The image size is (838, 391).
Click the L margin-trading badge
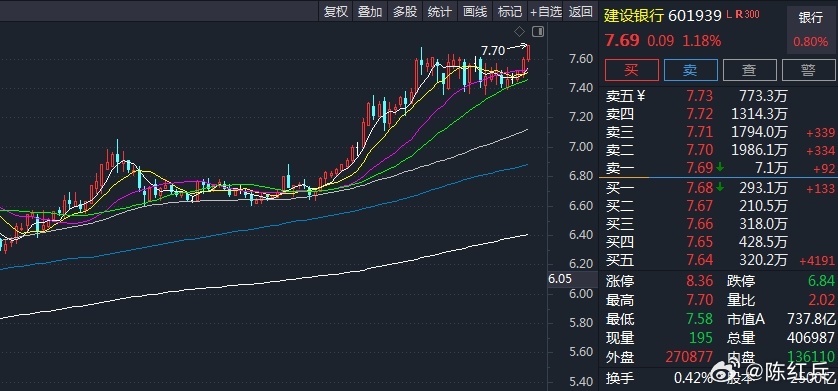[x=729, y=14]
